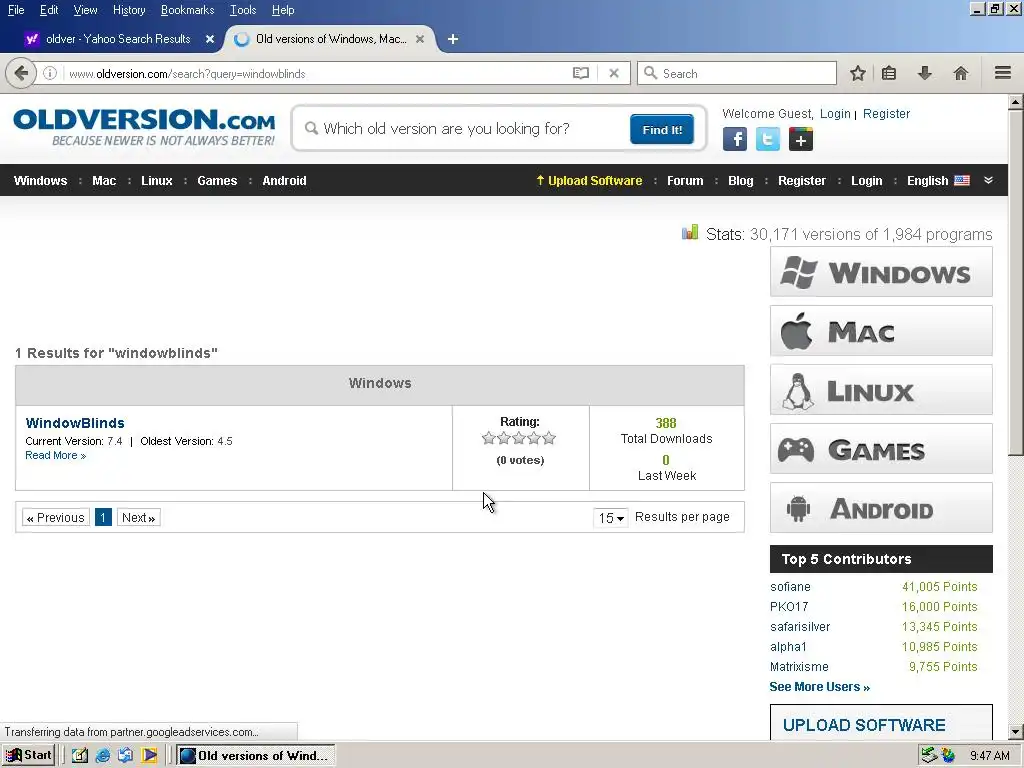
Task: Open safarisilver contributor profile
Action: pyautogui.click(x=800, y=627)
